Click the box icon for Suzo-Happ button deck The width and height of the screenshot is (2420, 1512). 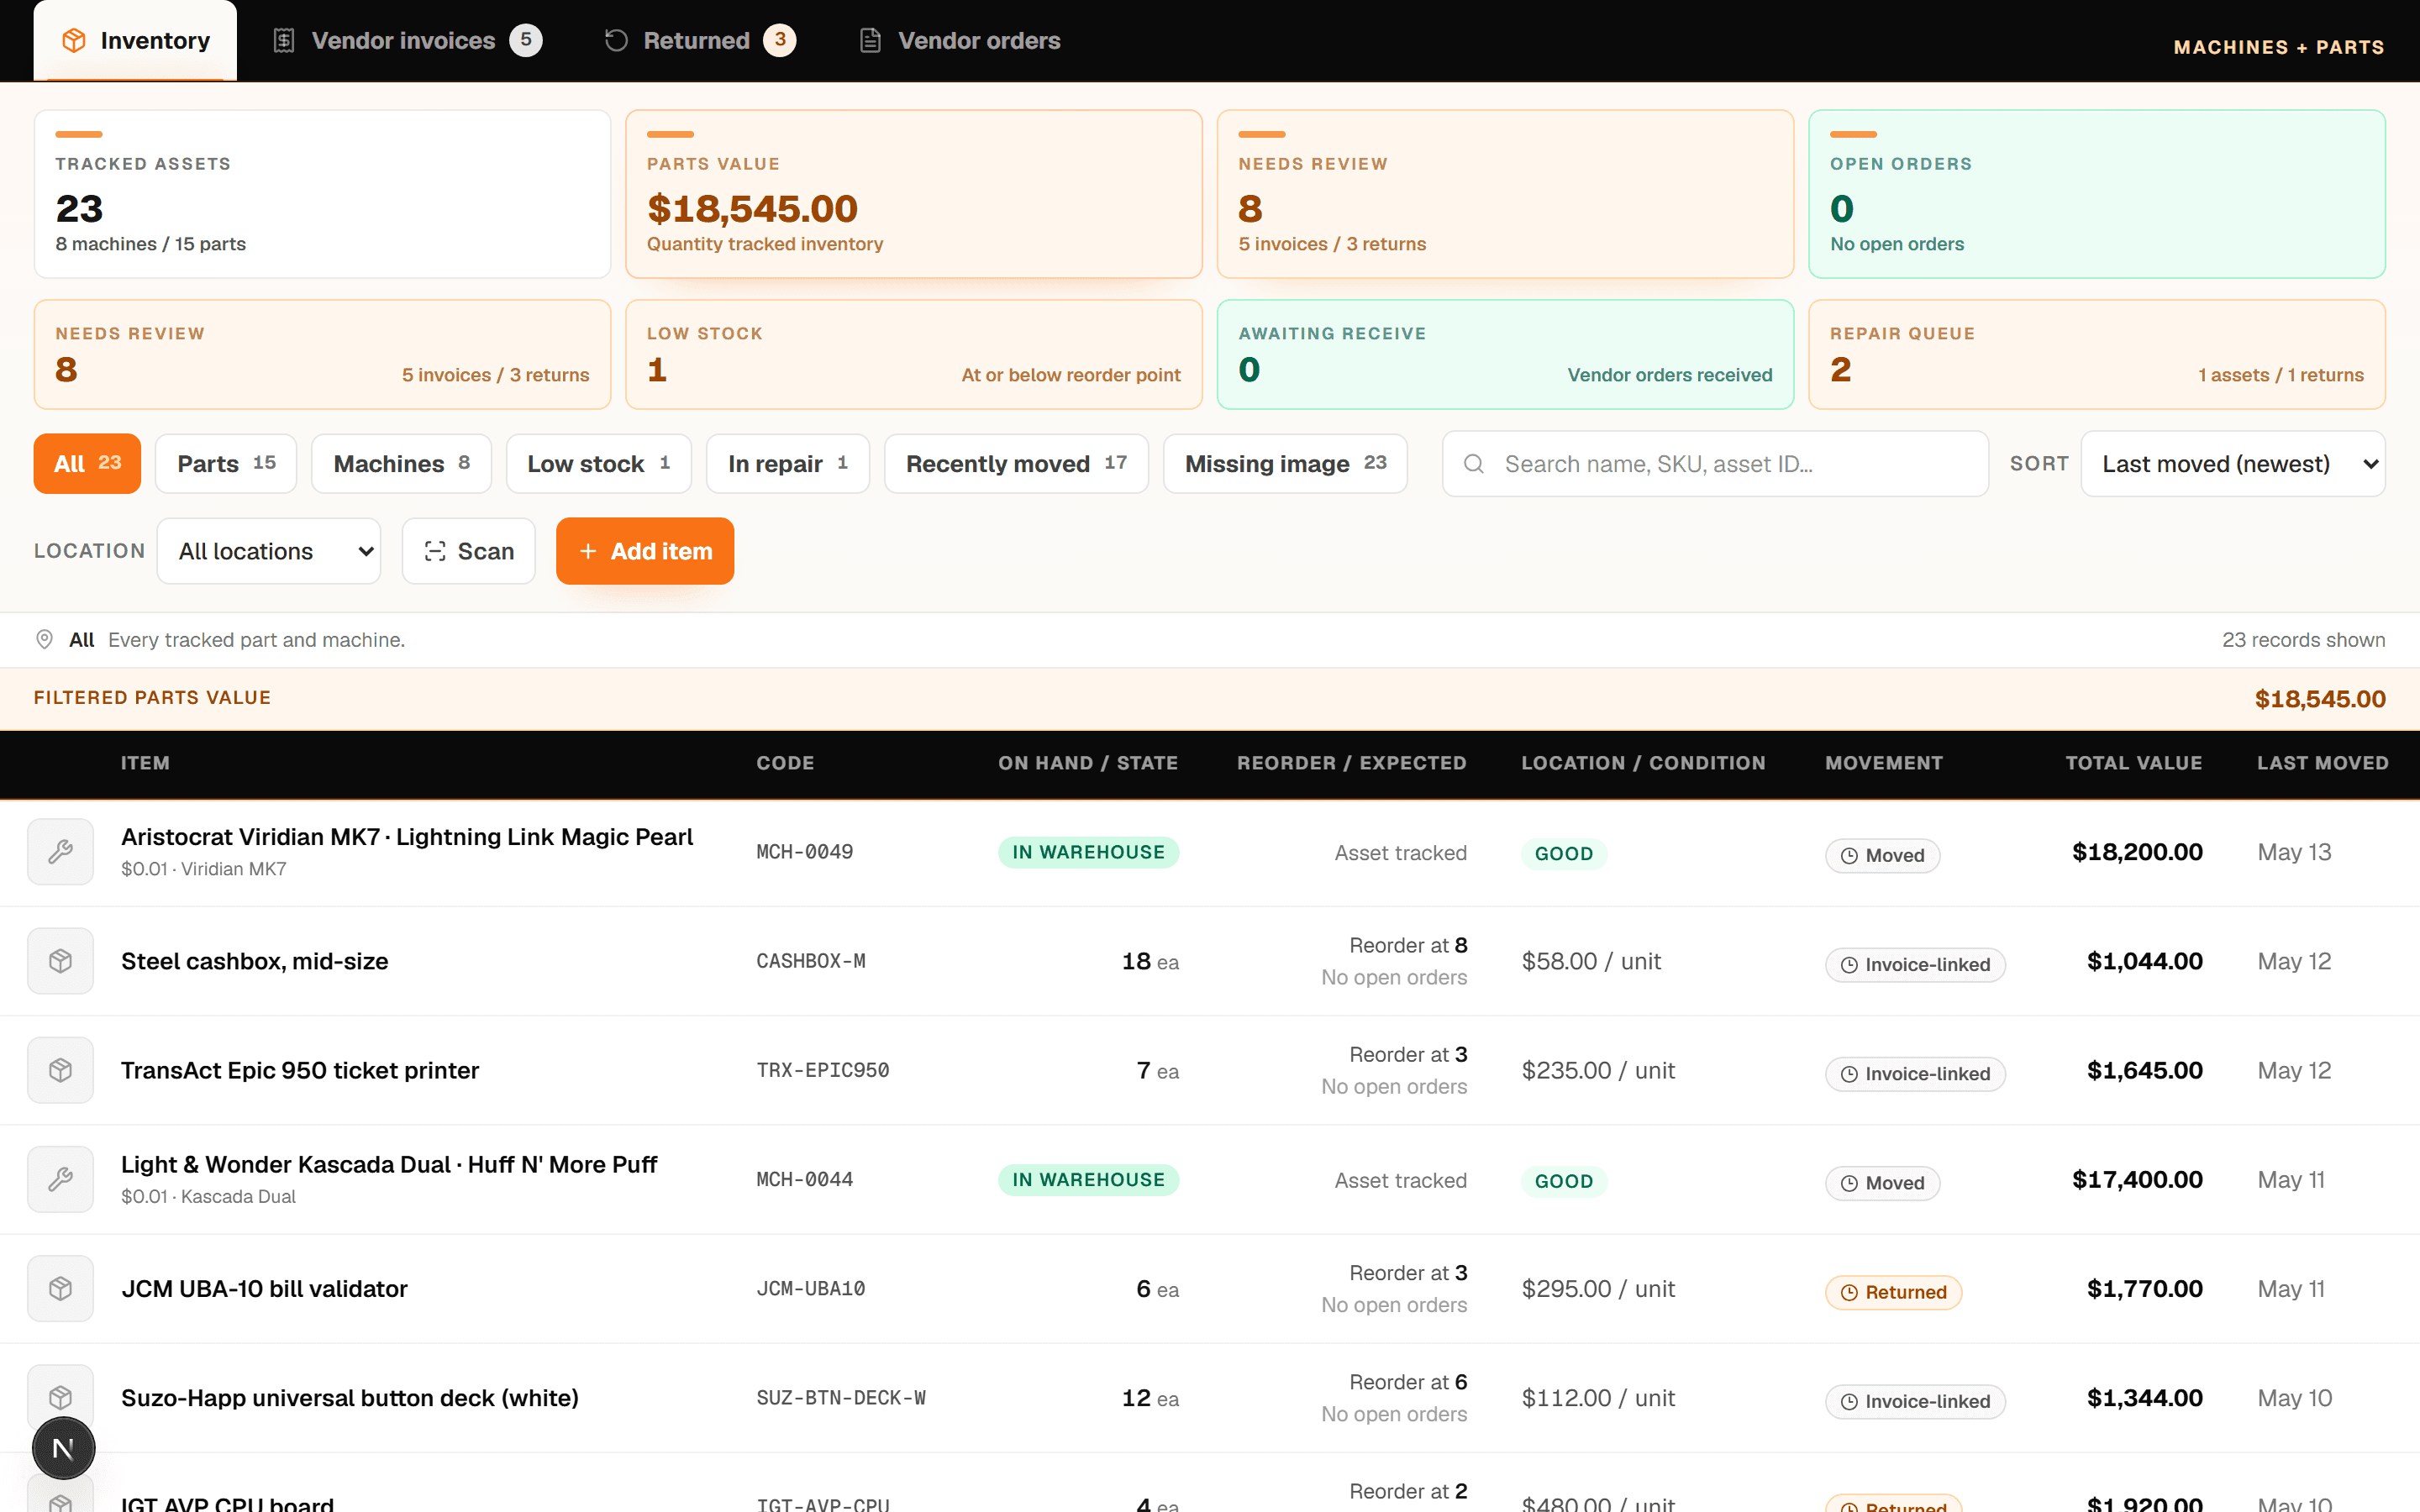click(60, 1397)
